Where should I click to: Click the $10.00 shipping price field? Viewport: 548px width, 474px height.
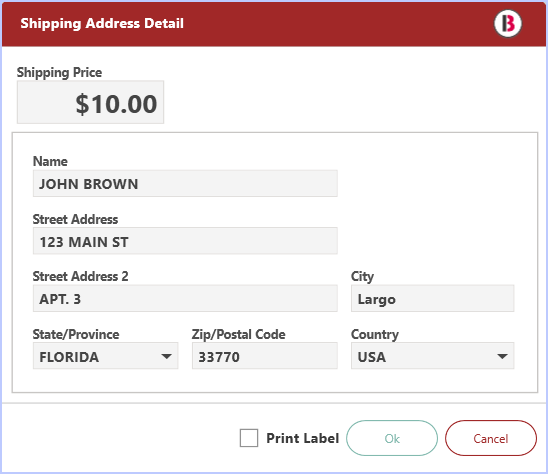pyautogui.click(x=91, y=102)
